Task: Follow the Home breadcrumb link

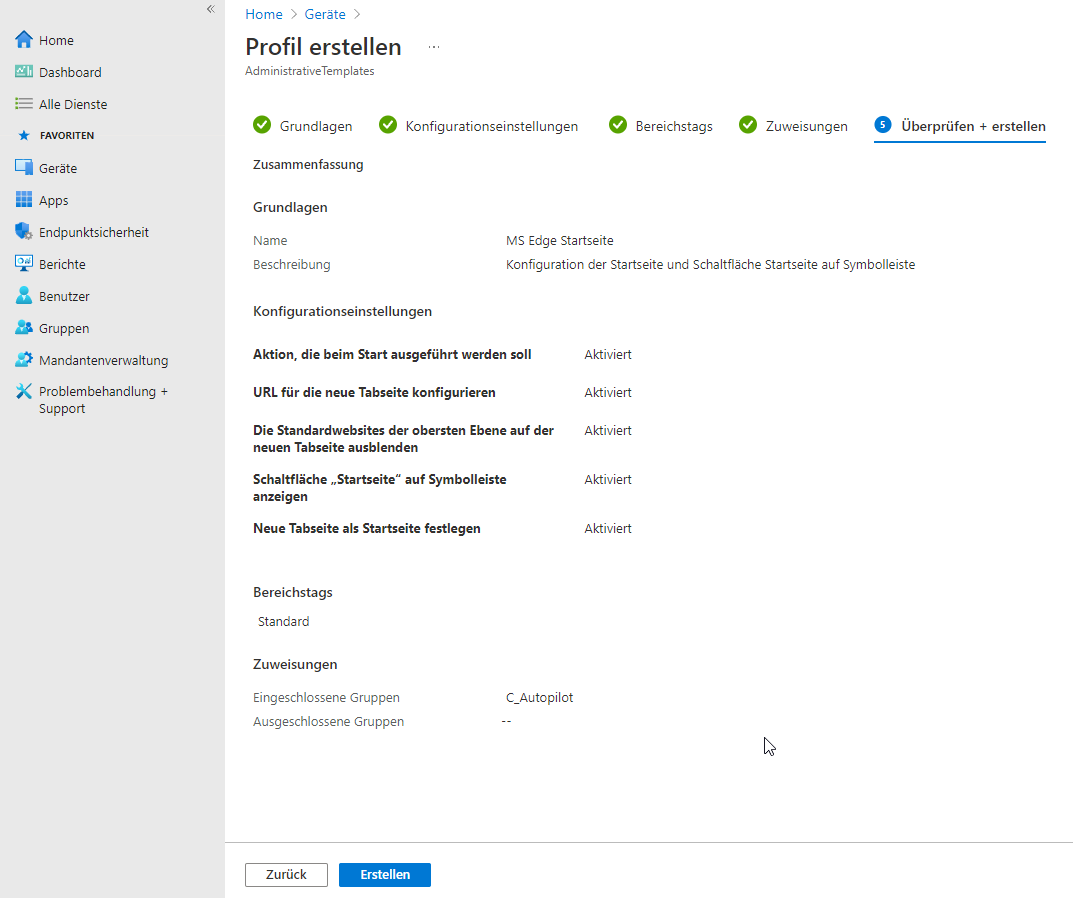Action: tap(263, 14)
